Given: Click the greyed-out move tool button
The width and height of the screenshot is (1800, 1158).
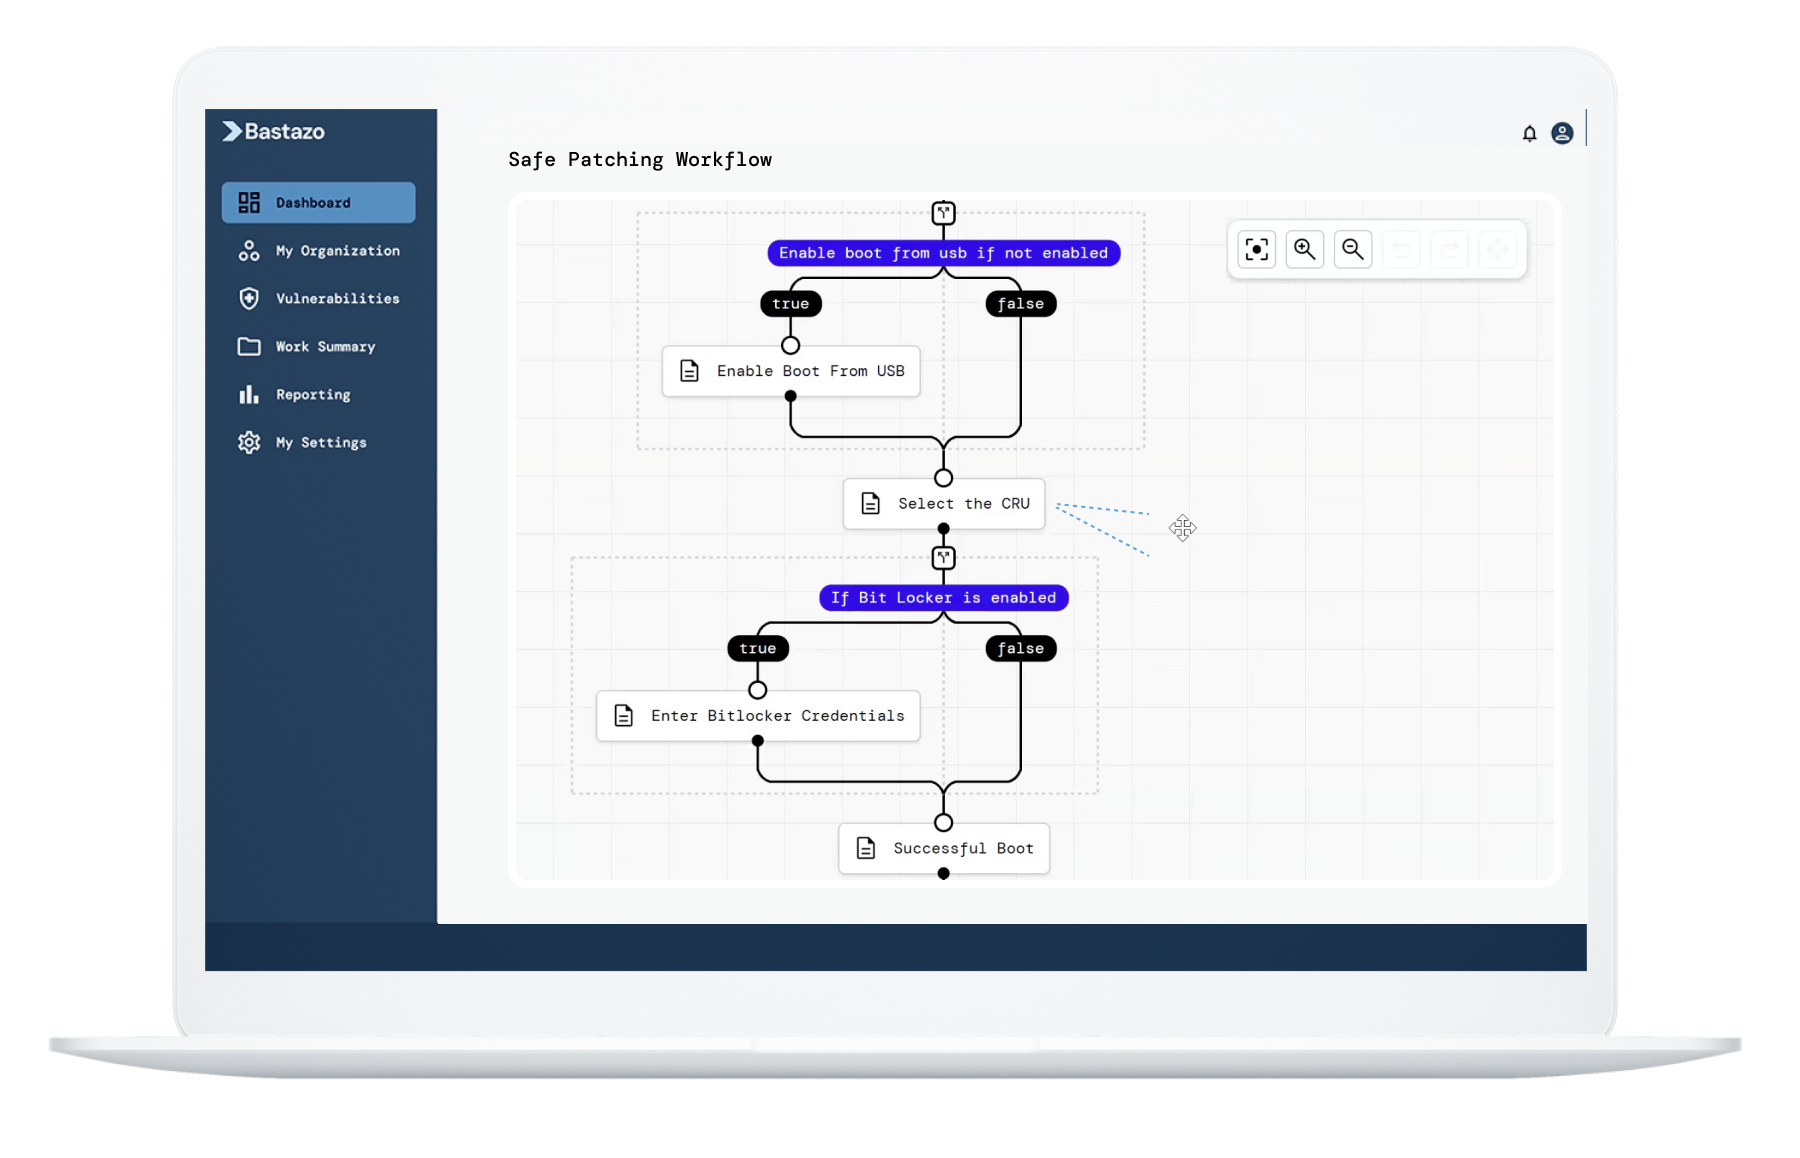Looking at the screenshot, I should tap(1497, 249).
